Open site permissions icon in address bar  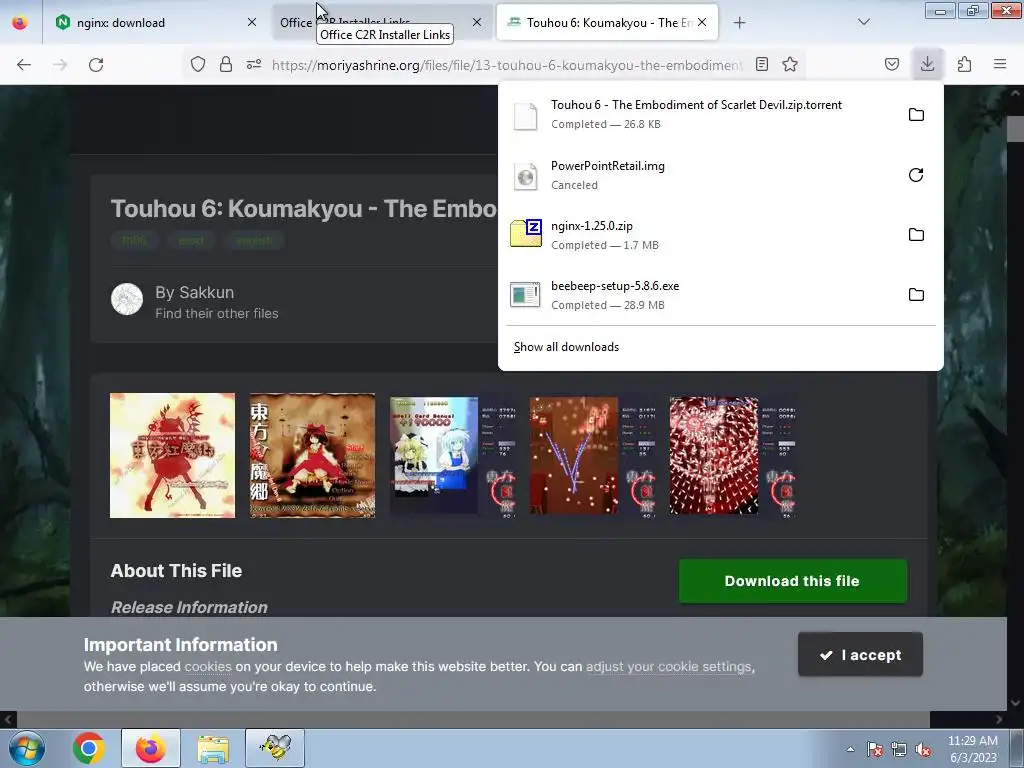(x=254, y=64)
